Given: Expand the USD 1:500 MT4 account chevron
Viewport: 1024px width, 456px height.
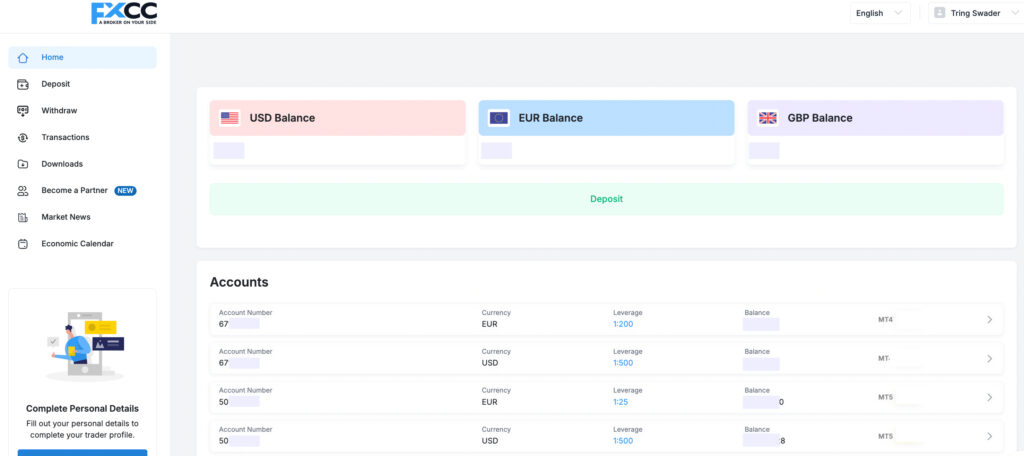Looking at the screenshot, I should (x=989, y=359).
